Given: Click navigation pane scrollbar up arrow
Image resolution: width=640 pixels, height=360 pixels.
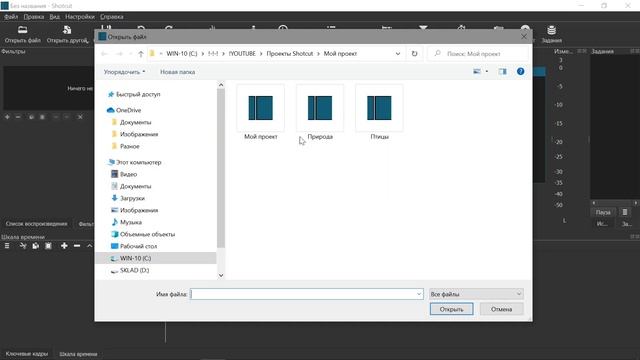Looking at the screenshot, I should 221,85.
